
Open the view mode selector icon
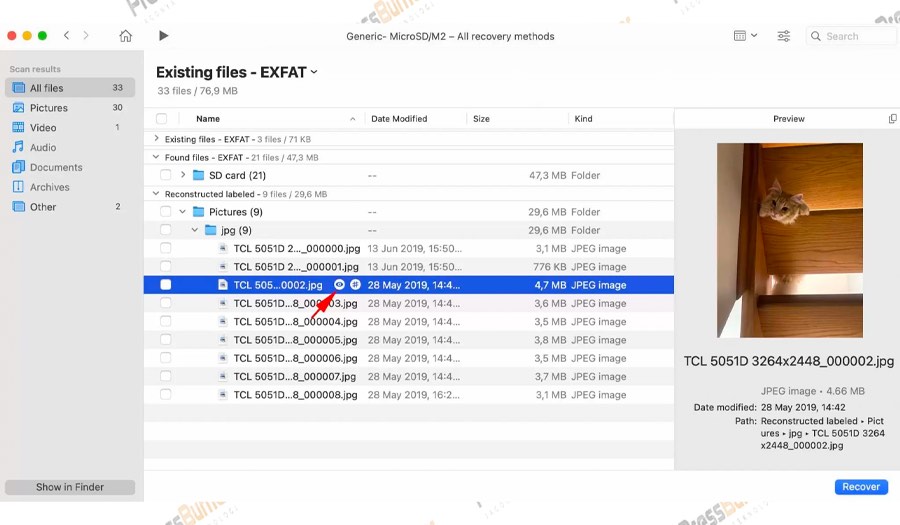coord(745,36)
